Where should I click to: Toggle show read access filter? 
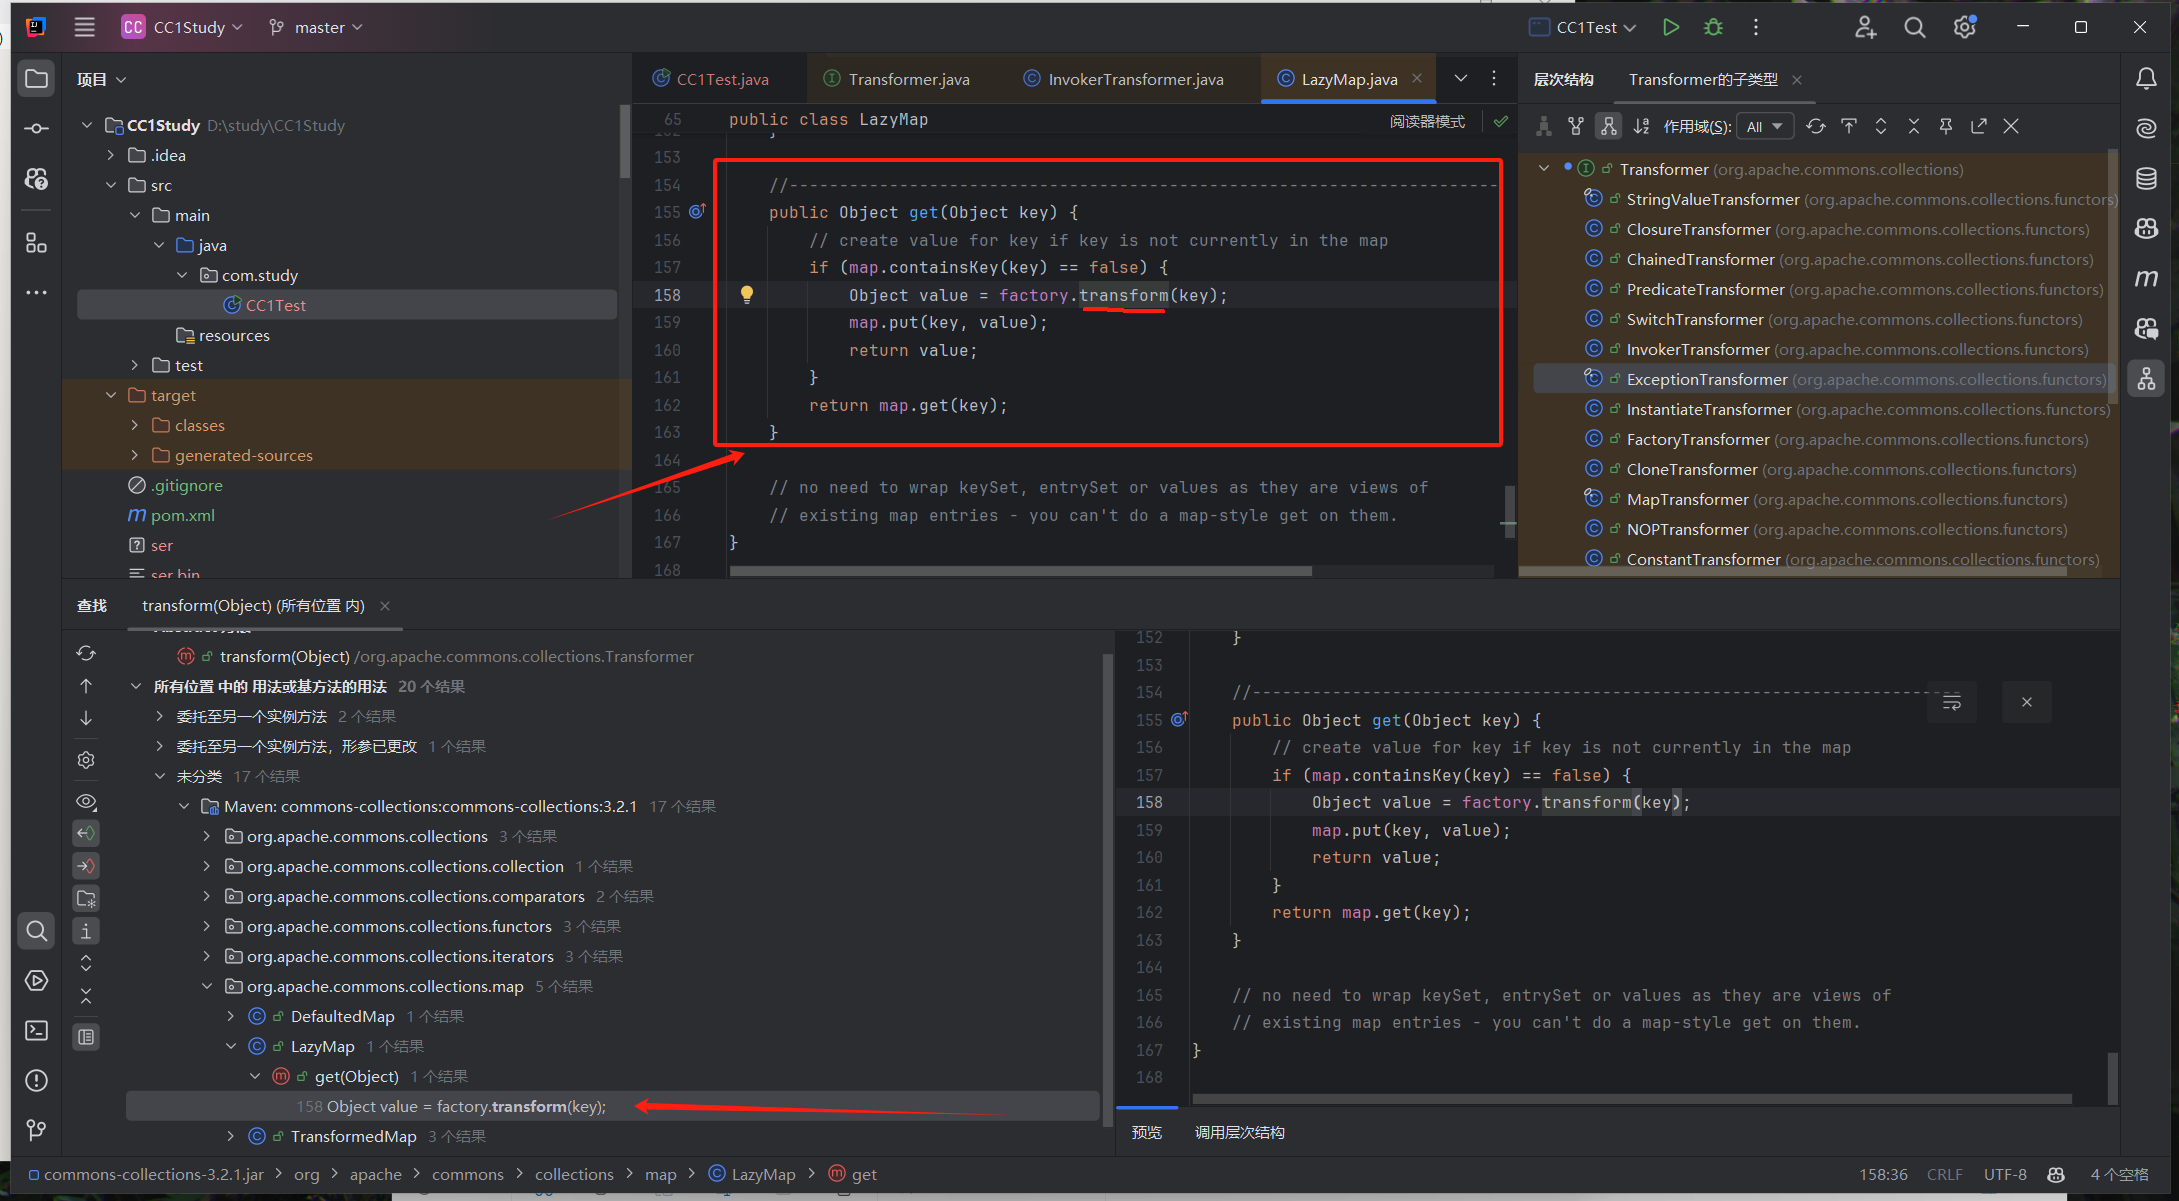tap(86, 833)
